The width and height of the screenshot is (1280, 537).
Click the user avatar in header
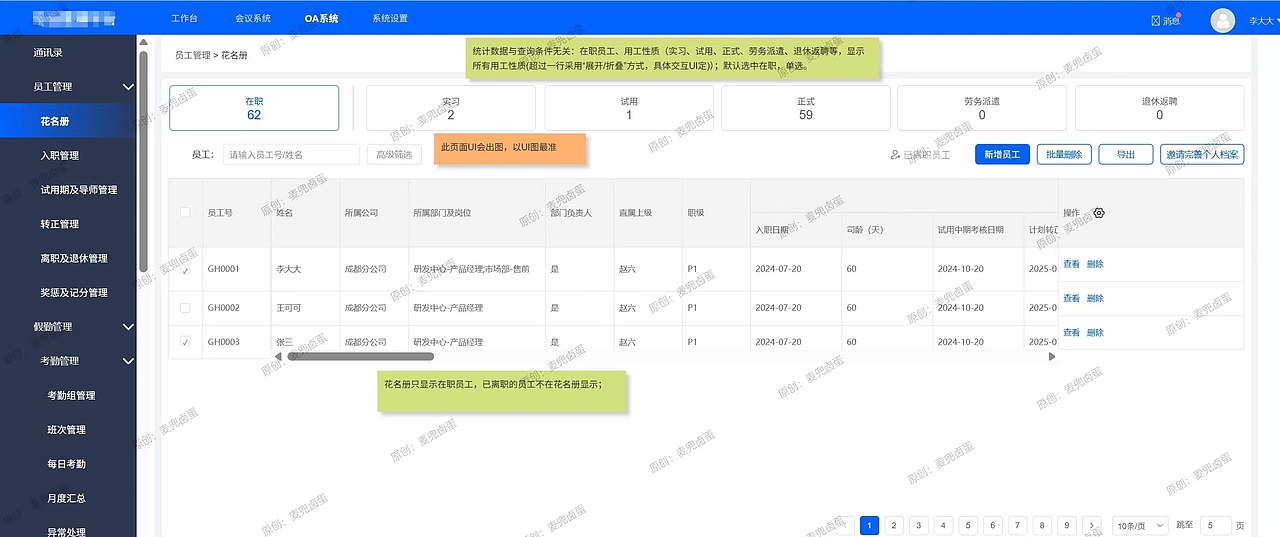(1222, 20)
